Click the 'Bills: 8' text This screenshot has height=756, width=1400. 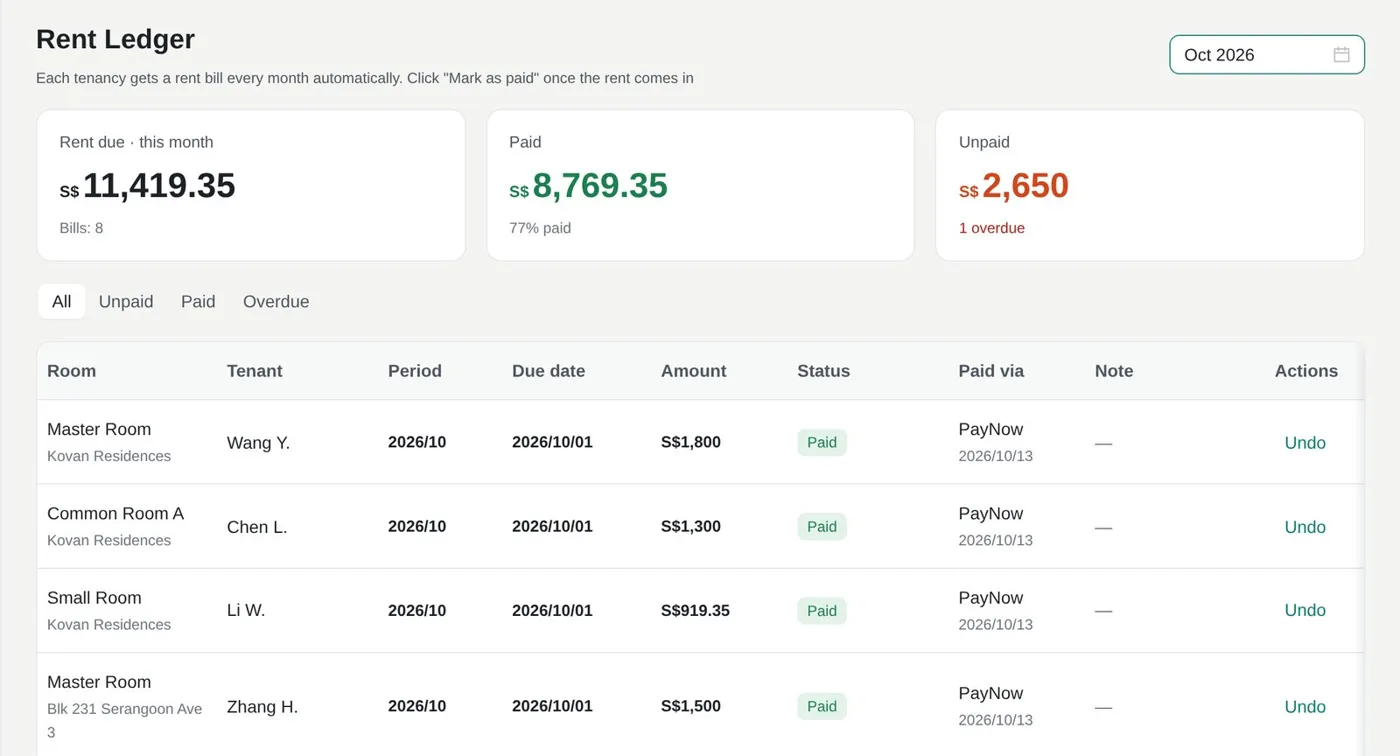tap(81, 228)
